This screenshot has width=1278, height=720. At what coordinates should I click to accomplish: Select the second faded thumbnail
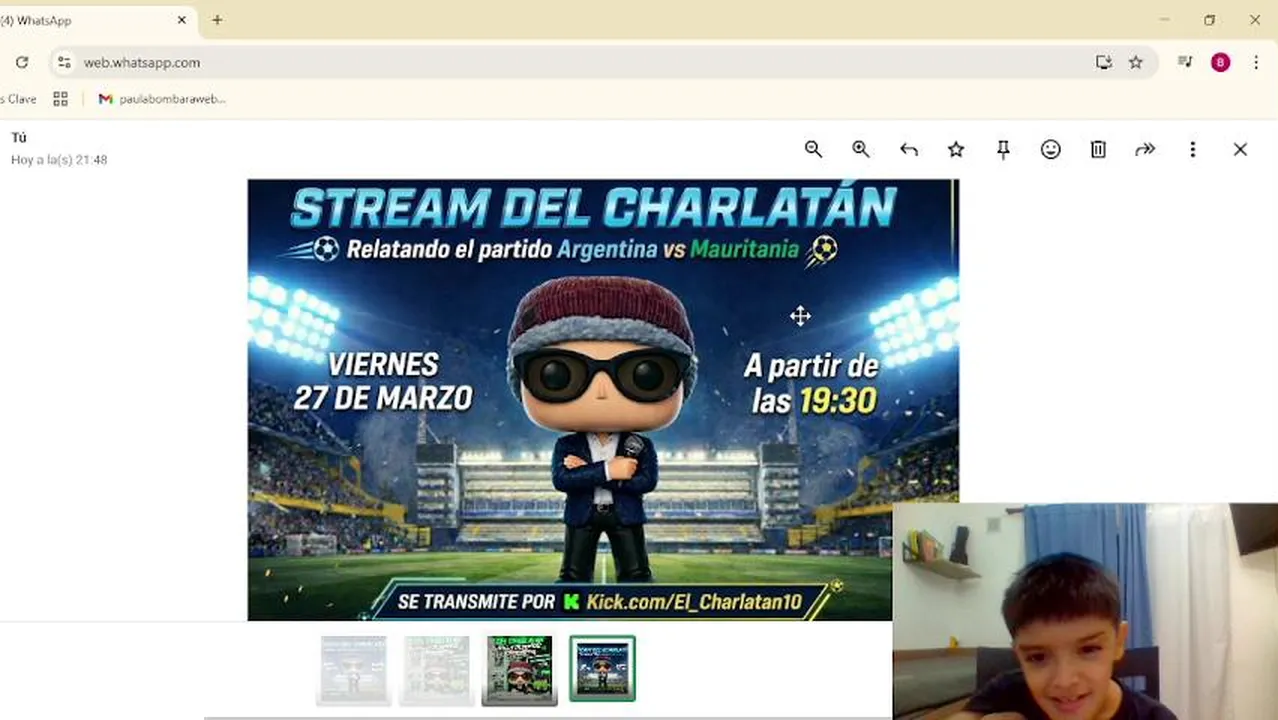coord(436,670)
